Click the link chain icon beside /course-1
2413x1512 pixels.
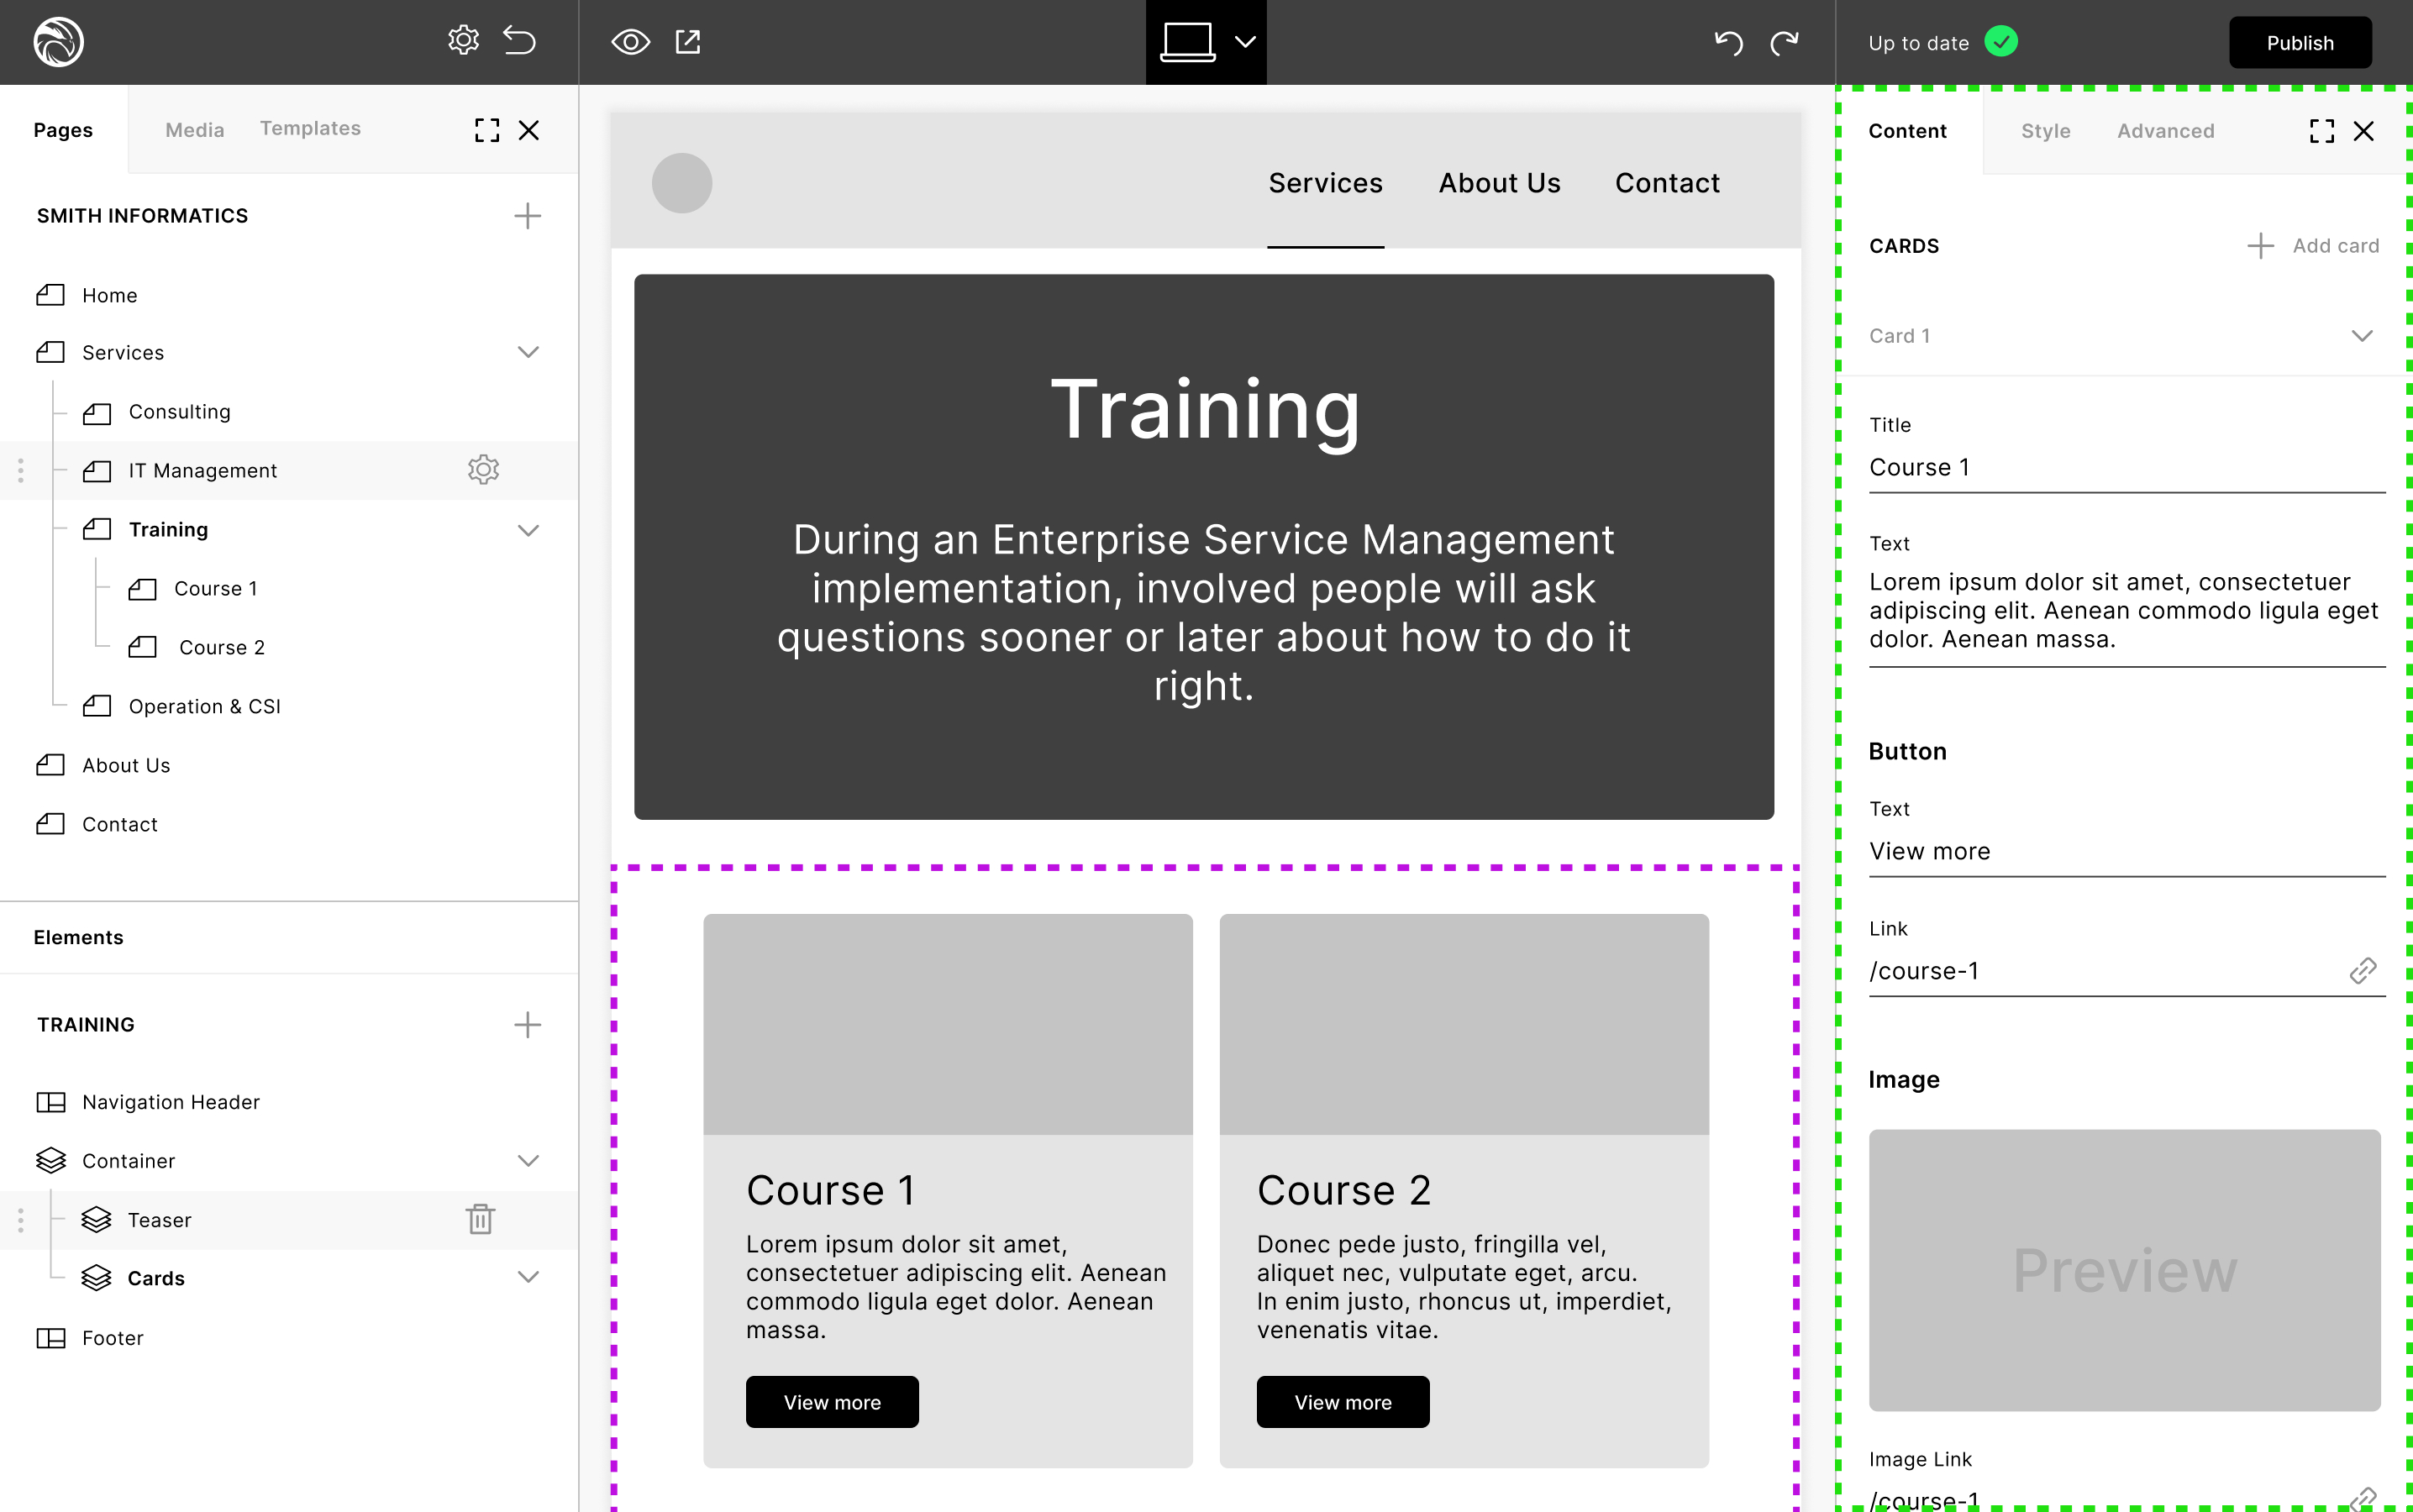2362,971
